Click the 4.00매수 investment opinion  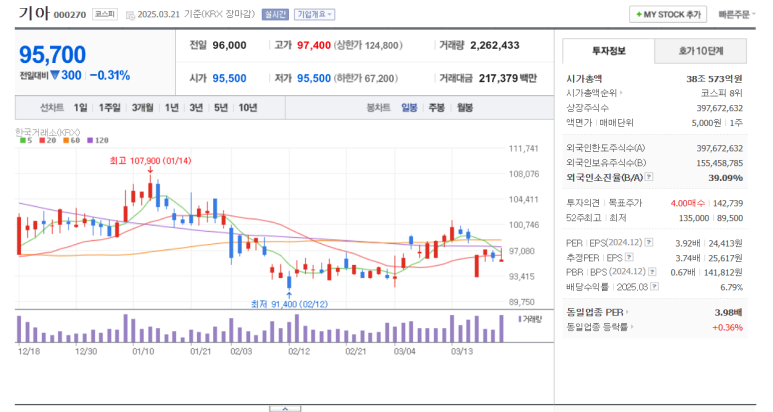688,203
